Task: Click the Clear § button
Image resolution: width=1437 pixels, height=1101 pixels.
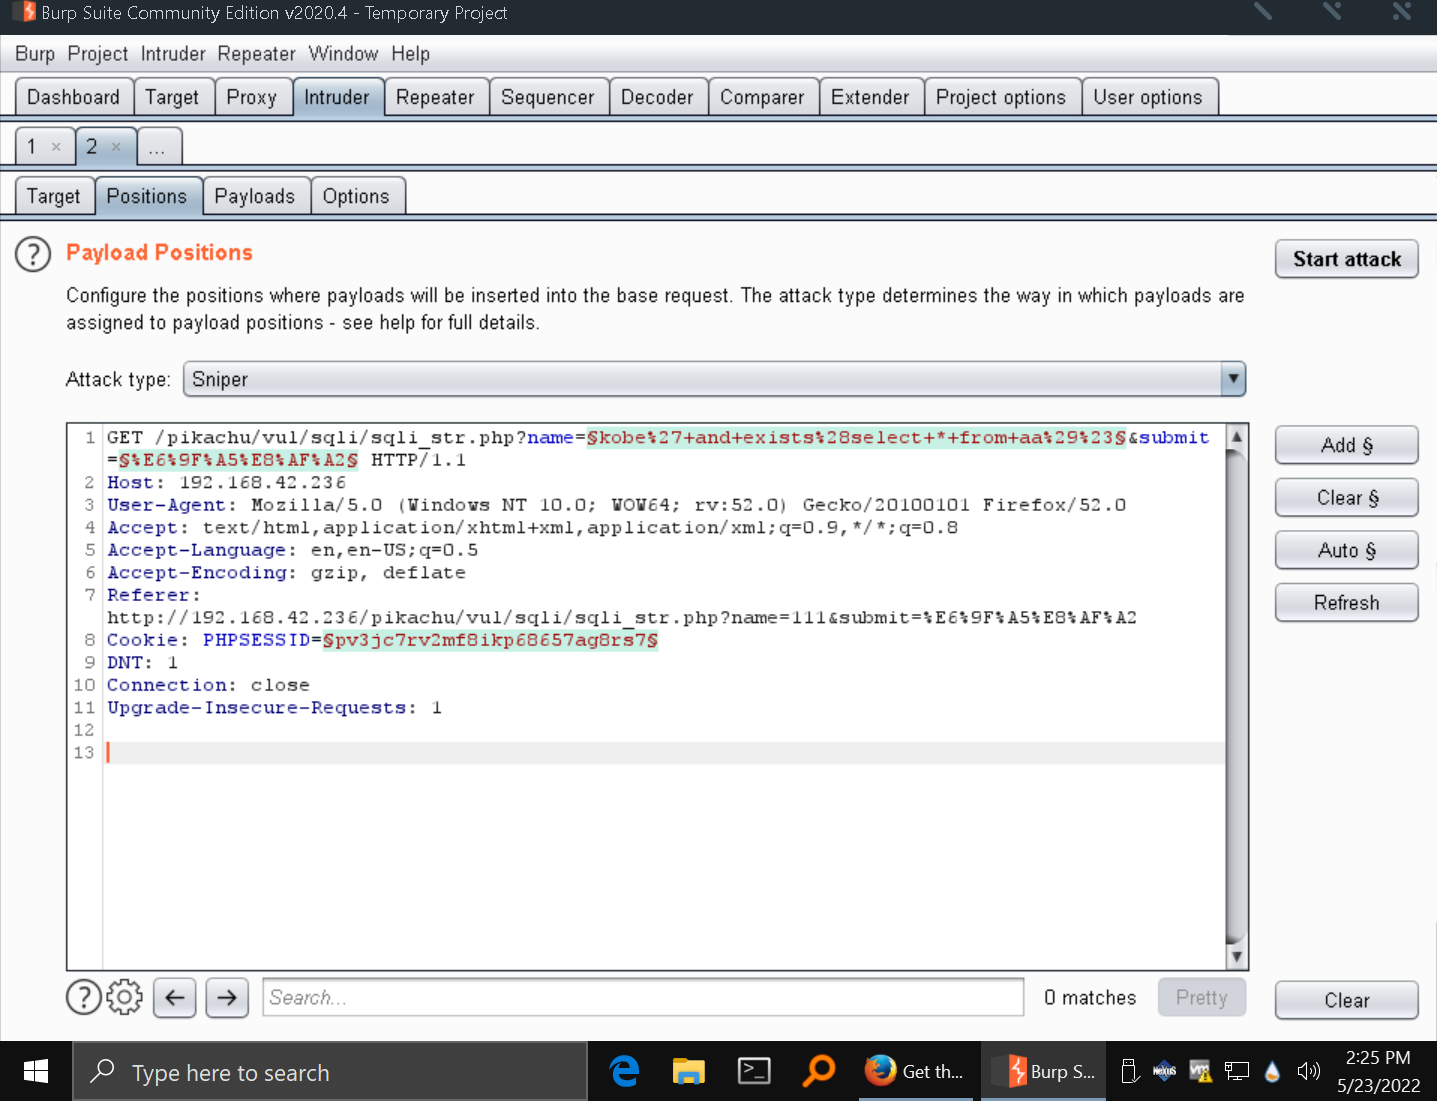Action: 1347,498
